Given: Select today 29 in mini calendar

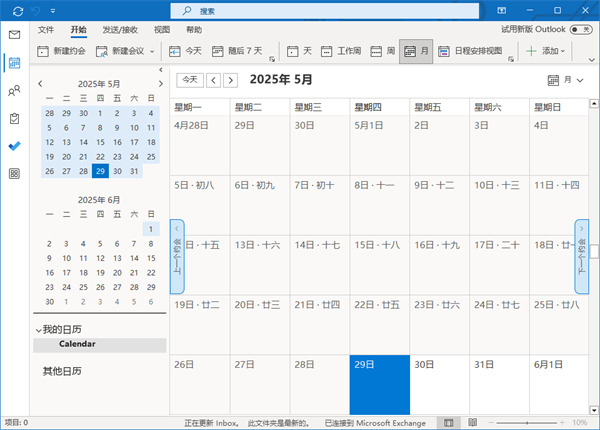Looking at the screenshot, I should coord(100,171).
